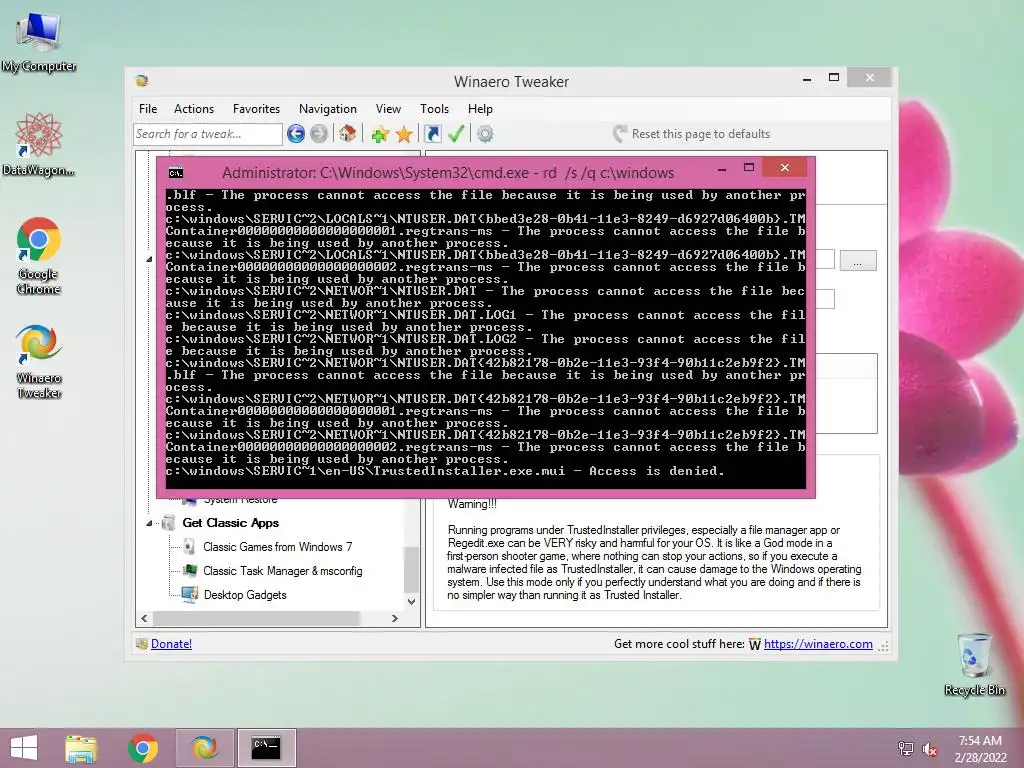Open File Explorer from the taskbar
Screen dimensions: 1024x768
[81, 748]
